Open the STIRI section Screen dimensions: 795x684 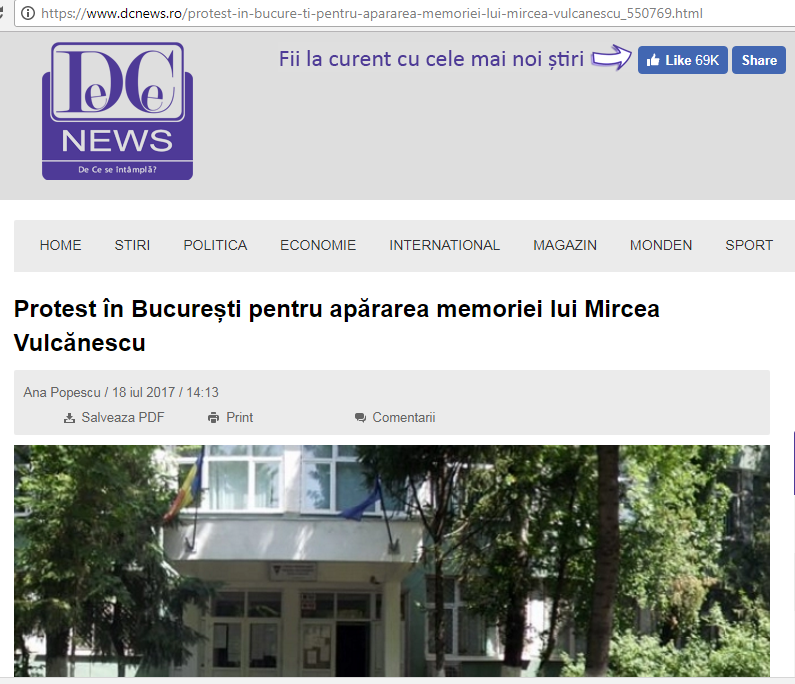pyautogui.click(x=132, y=245)
